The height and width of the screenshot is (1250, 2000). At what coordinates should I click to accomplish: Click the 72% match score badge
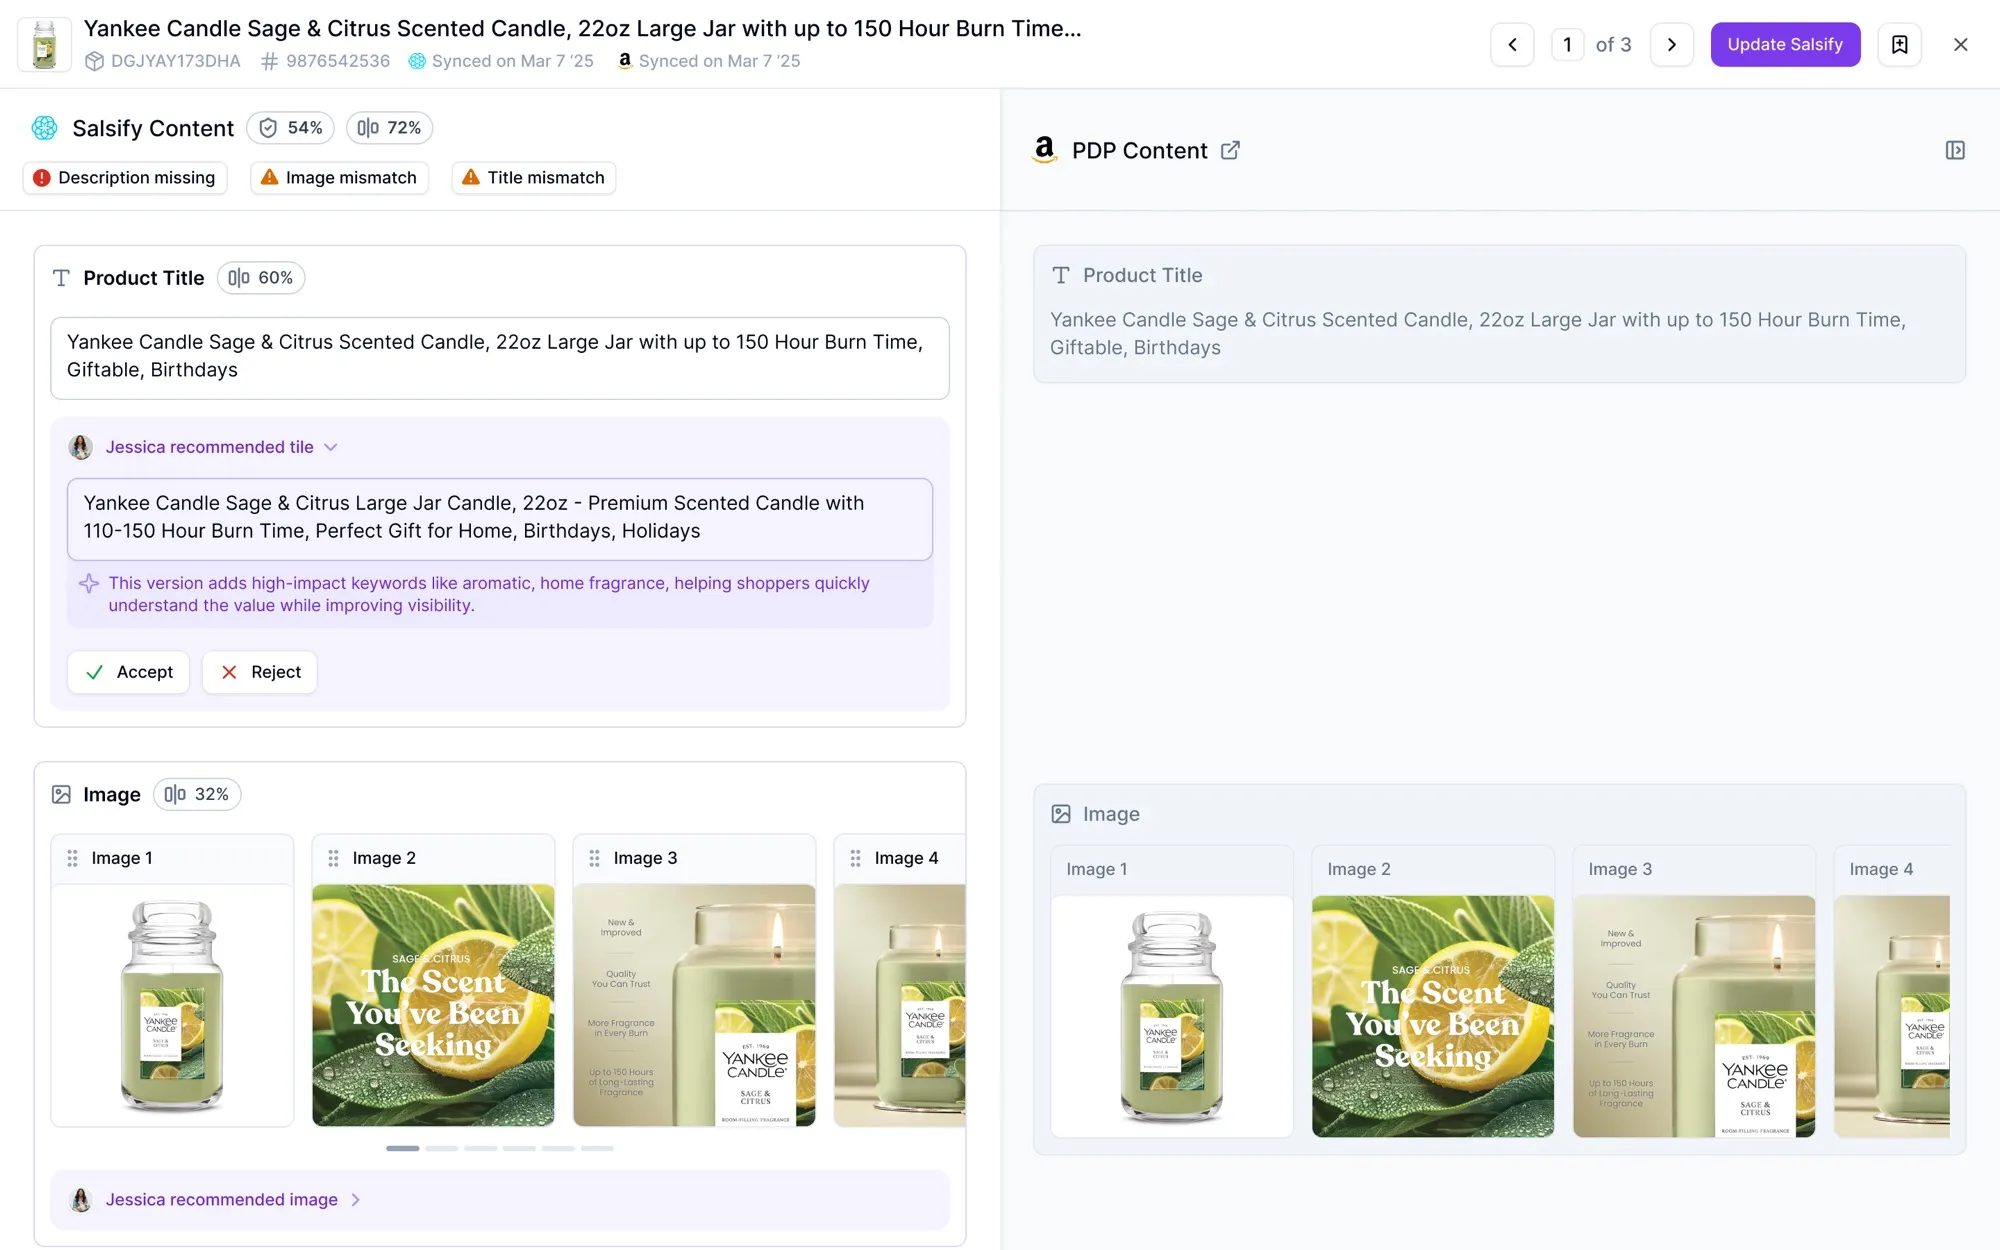point(389,128)
